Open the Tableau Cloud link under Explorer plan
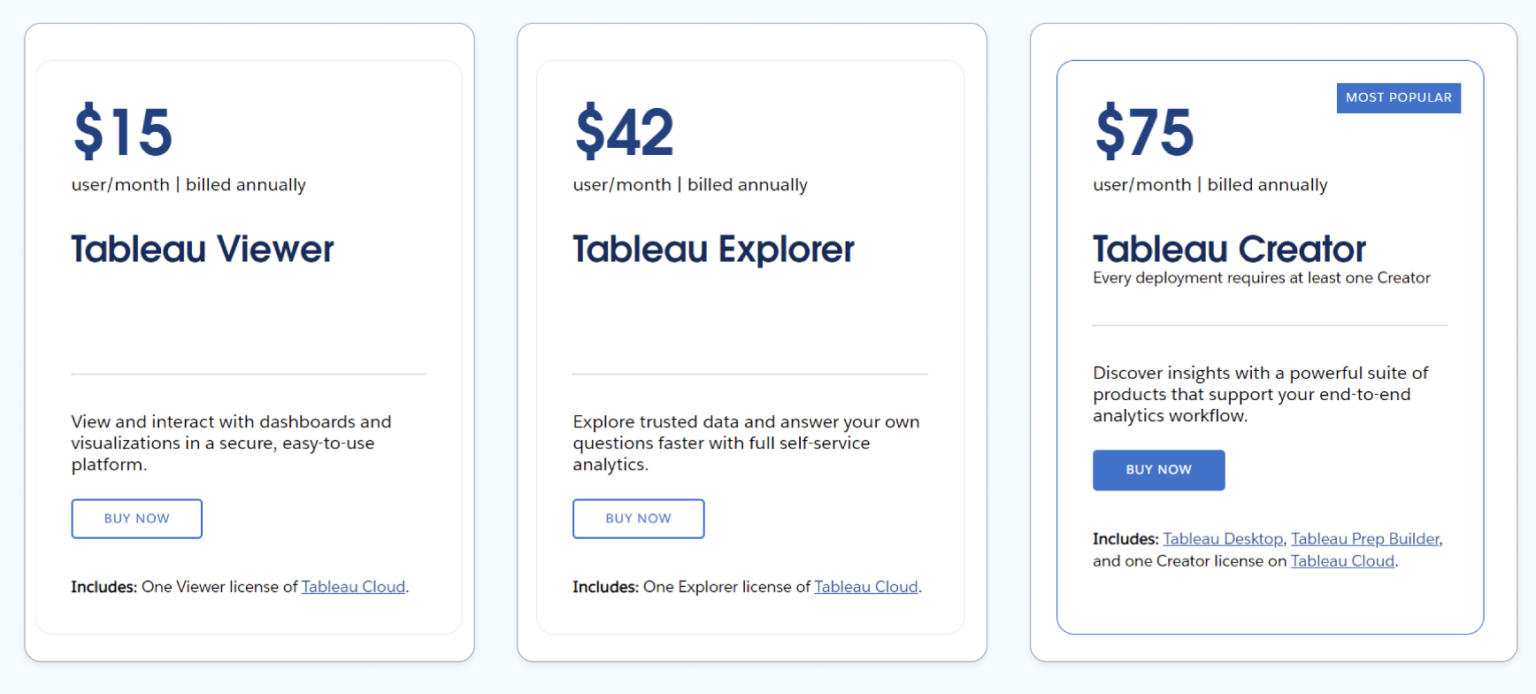 coord(866,587)
